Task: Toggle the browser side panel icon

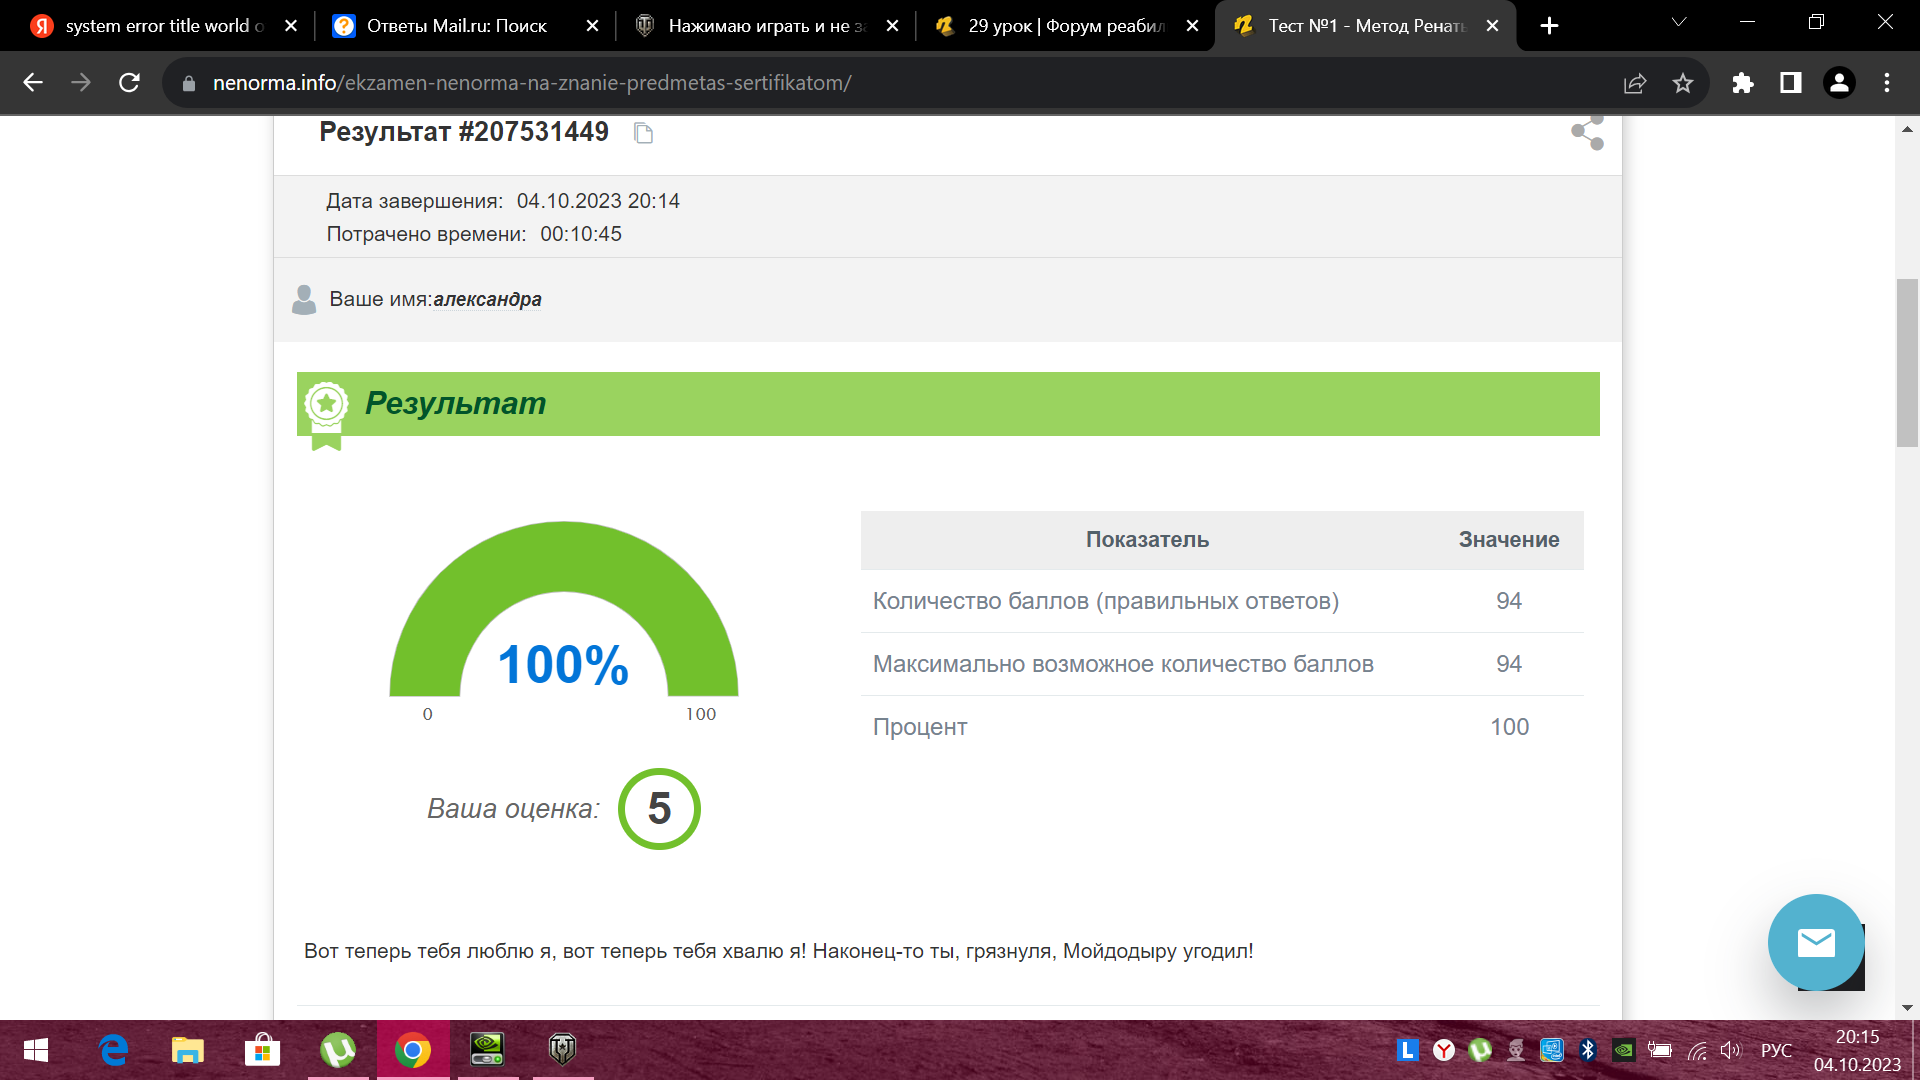Action: [x=1790, y=83]
